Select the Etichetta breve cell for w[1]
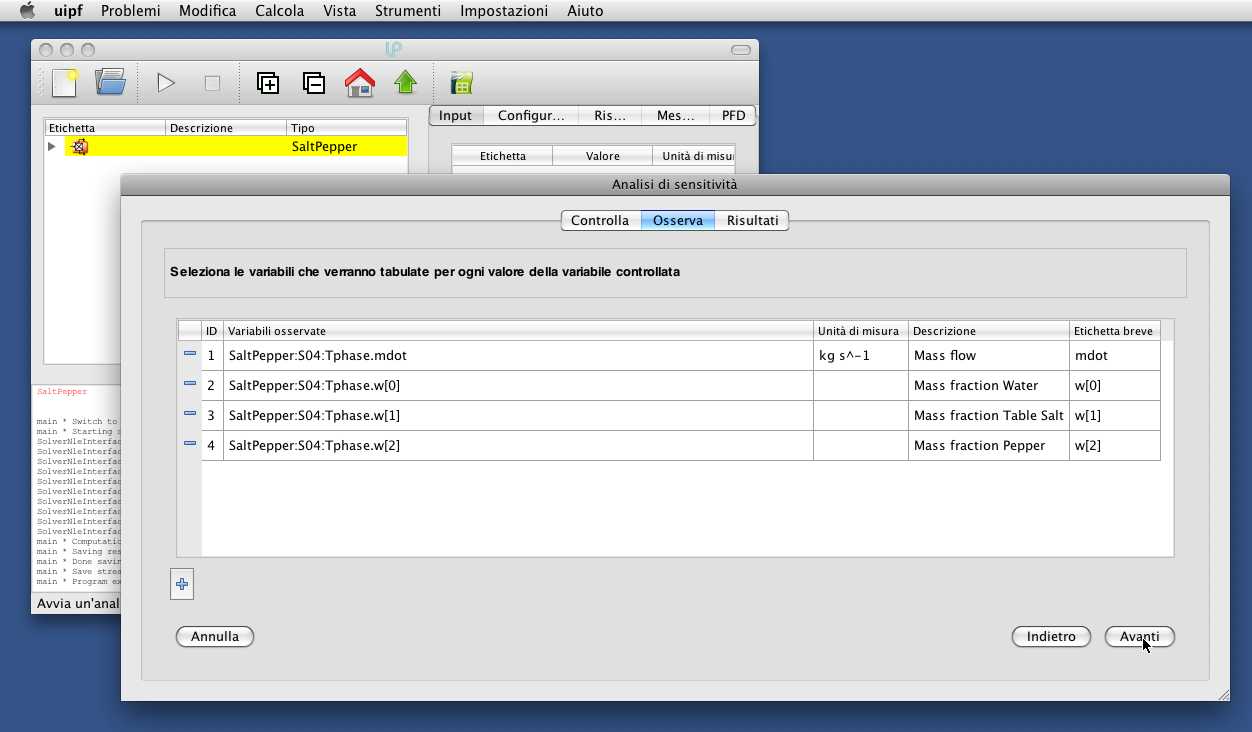Screen dimensions: 1252x732 1114,415
